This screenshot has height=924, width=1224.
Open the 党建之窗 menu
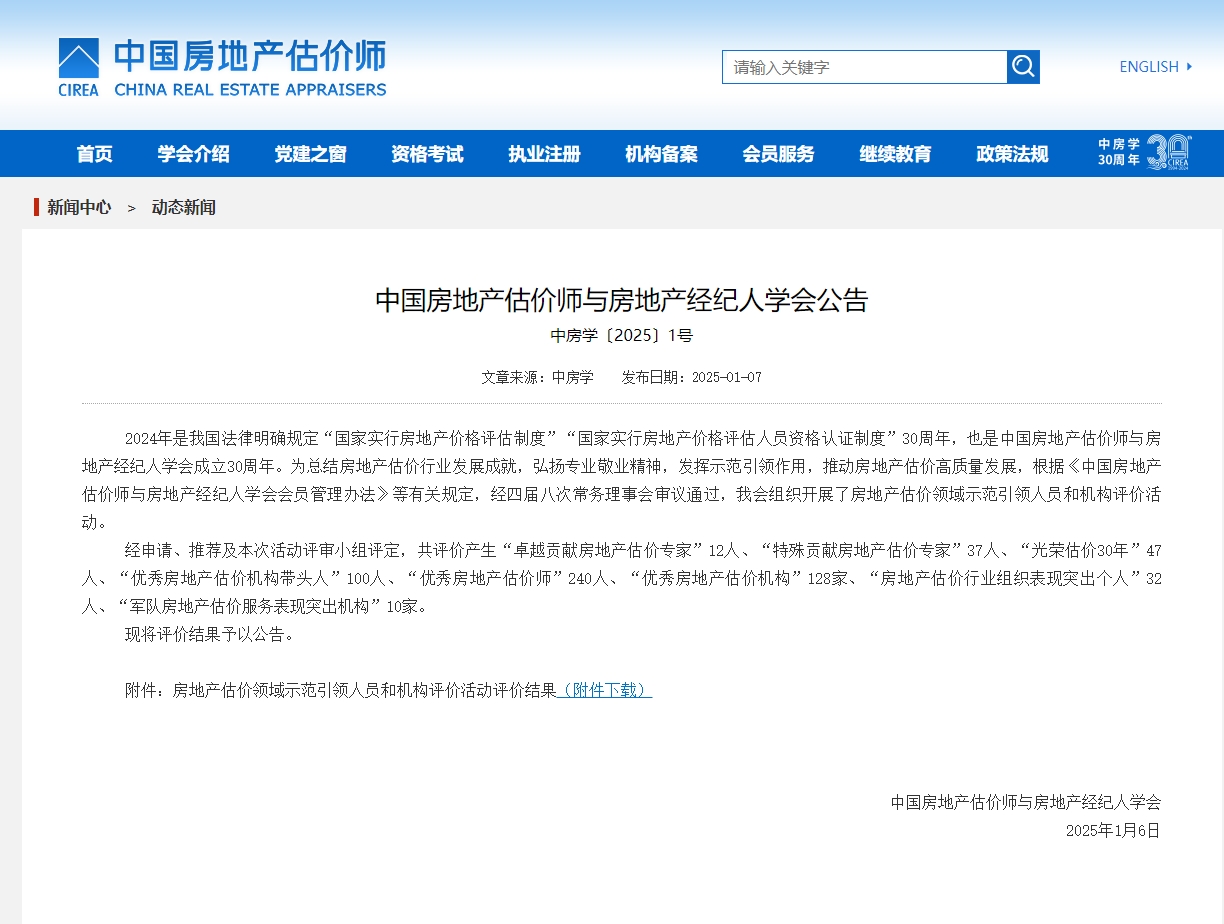coord(311,154)
